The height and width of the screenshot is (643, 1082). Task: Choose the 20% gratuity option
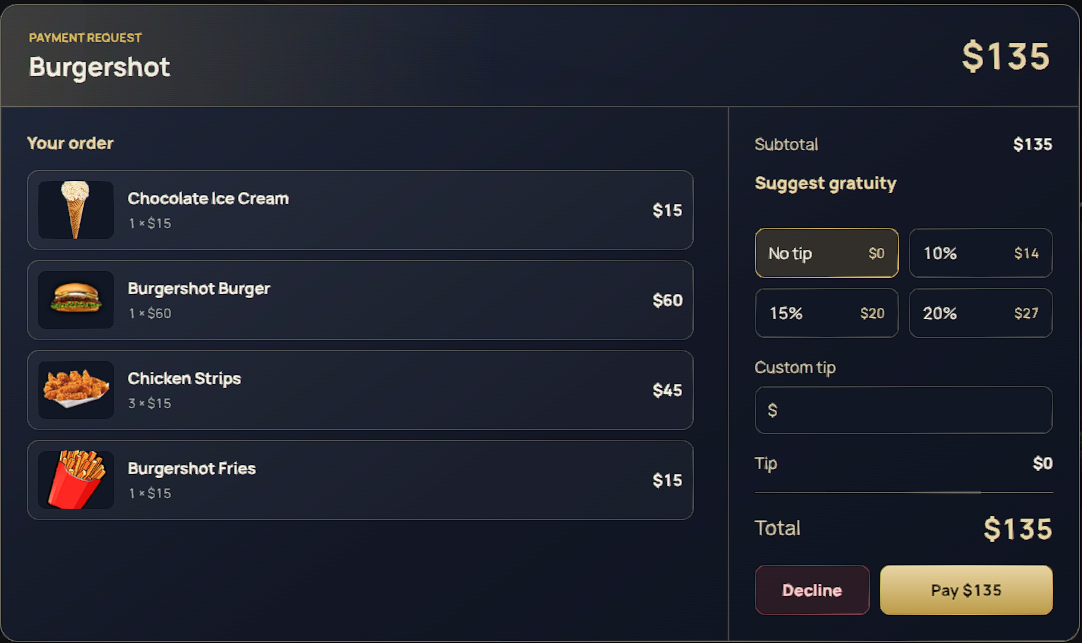pyautogui.click(x=981, y=313)
